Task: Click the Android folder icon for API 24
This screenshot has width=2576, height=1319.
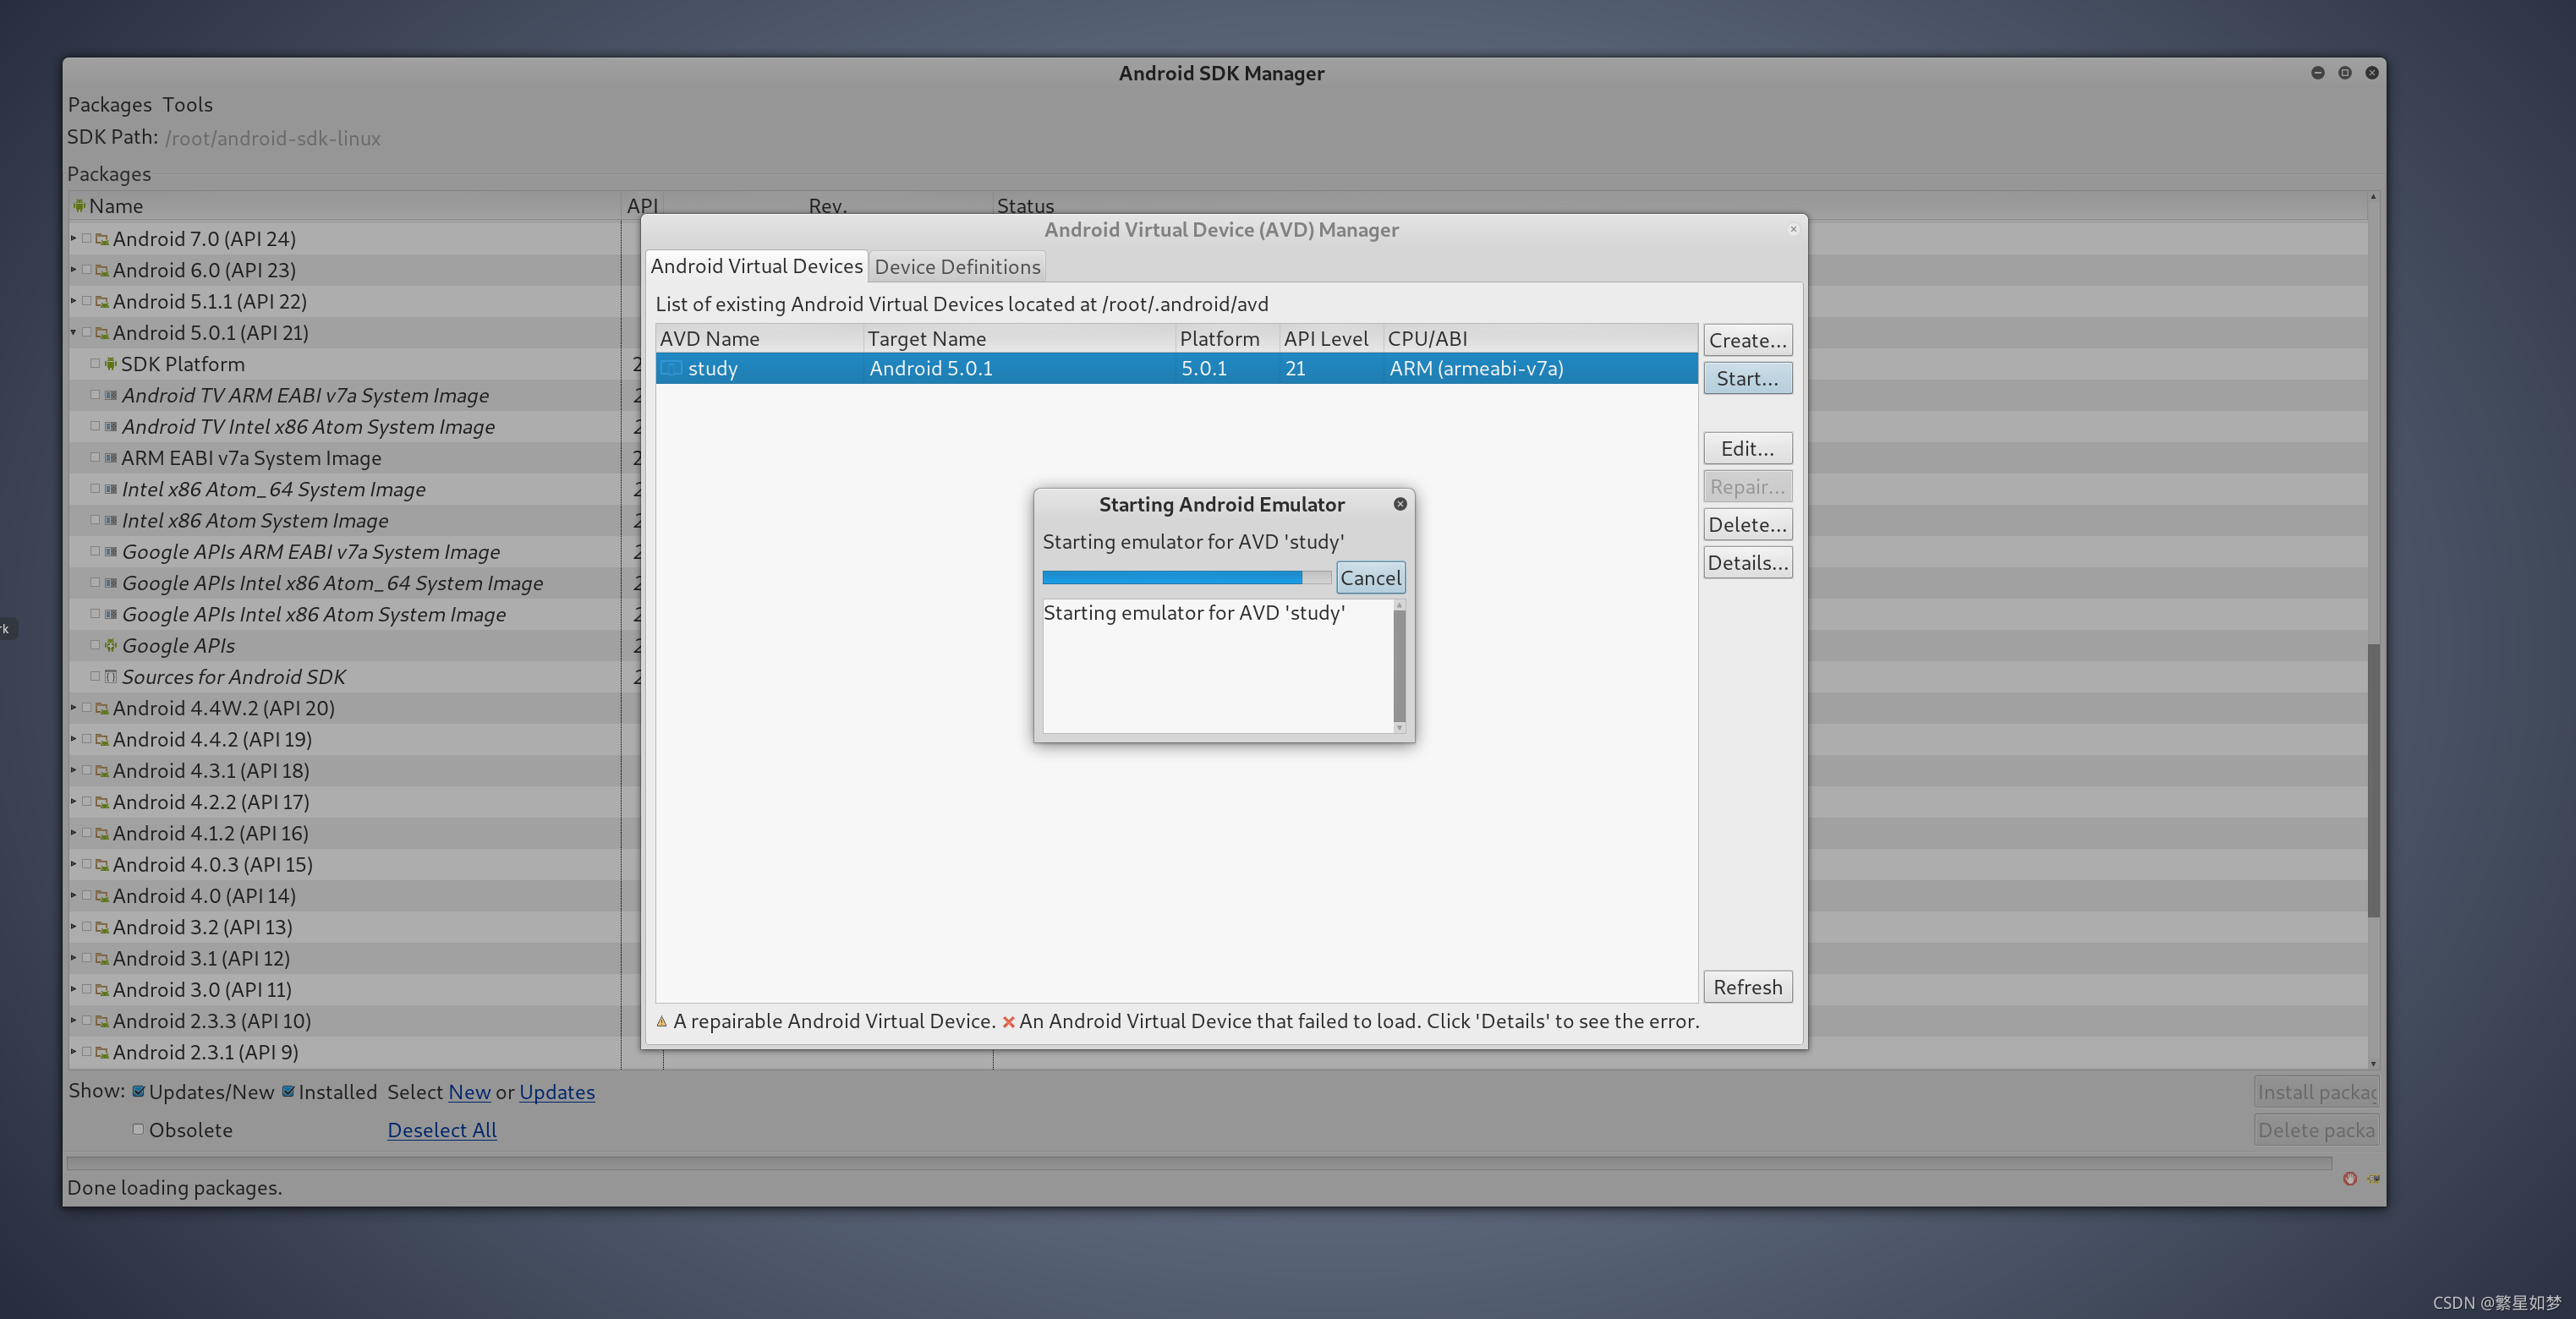Action: [x=102, y=239]
